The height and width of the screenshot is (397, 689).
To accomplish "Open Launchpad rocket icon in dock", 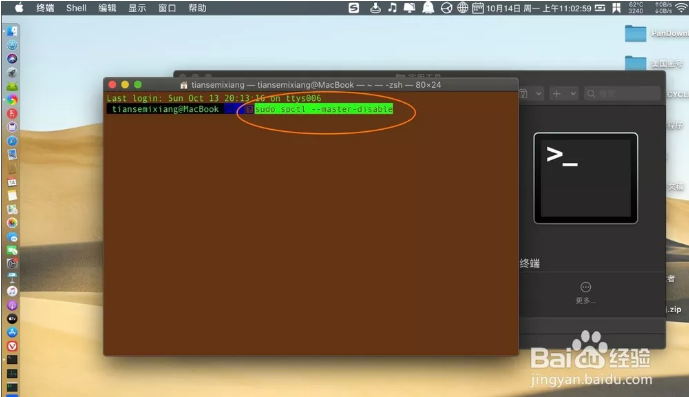I will coord(12,73).
